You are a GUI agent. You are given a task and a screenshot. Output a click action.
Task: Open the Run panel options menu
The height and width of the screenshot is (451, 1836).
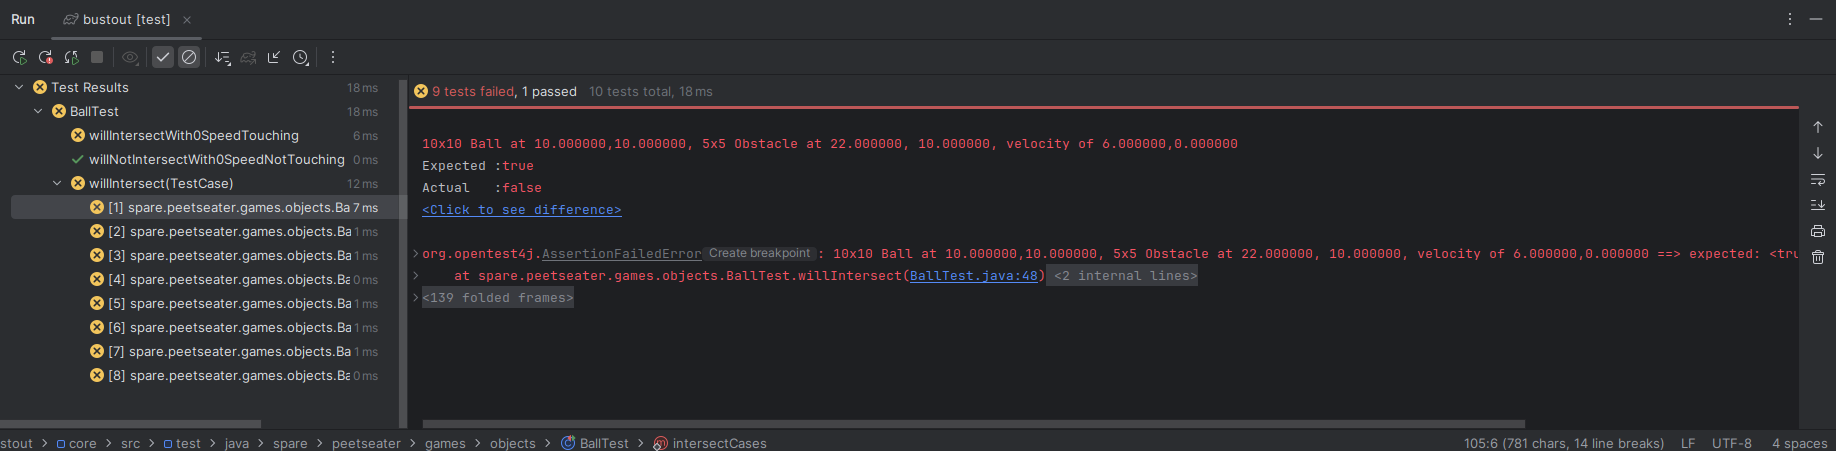point(1789,20)
